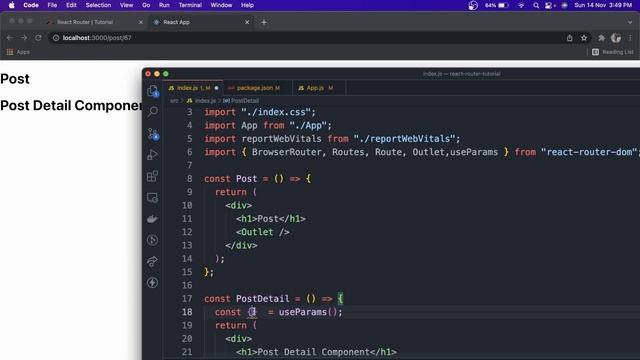Click the lightning bolt icon in activity bar
Screen dimensions: 640x360
click(x=152, y=282)
